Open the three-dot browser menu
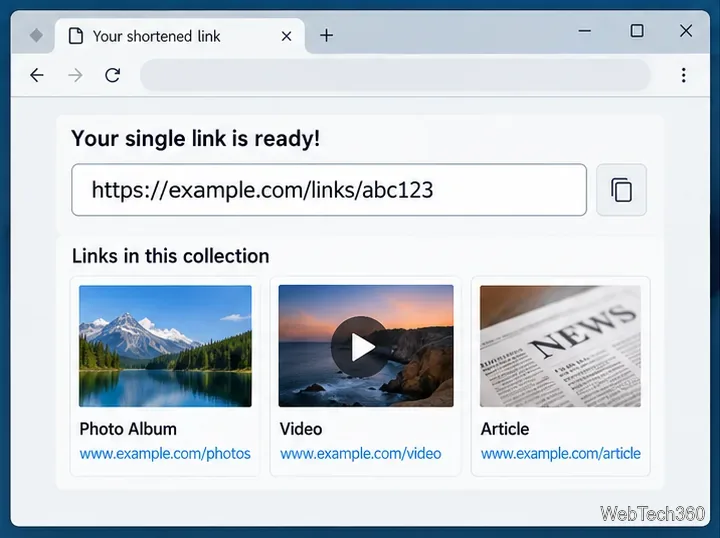This screenshot has width=720, height=538. pyautogui.click(x=684, y=75)
